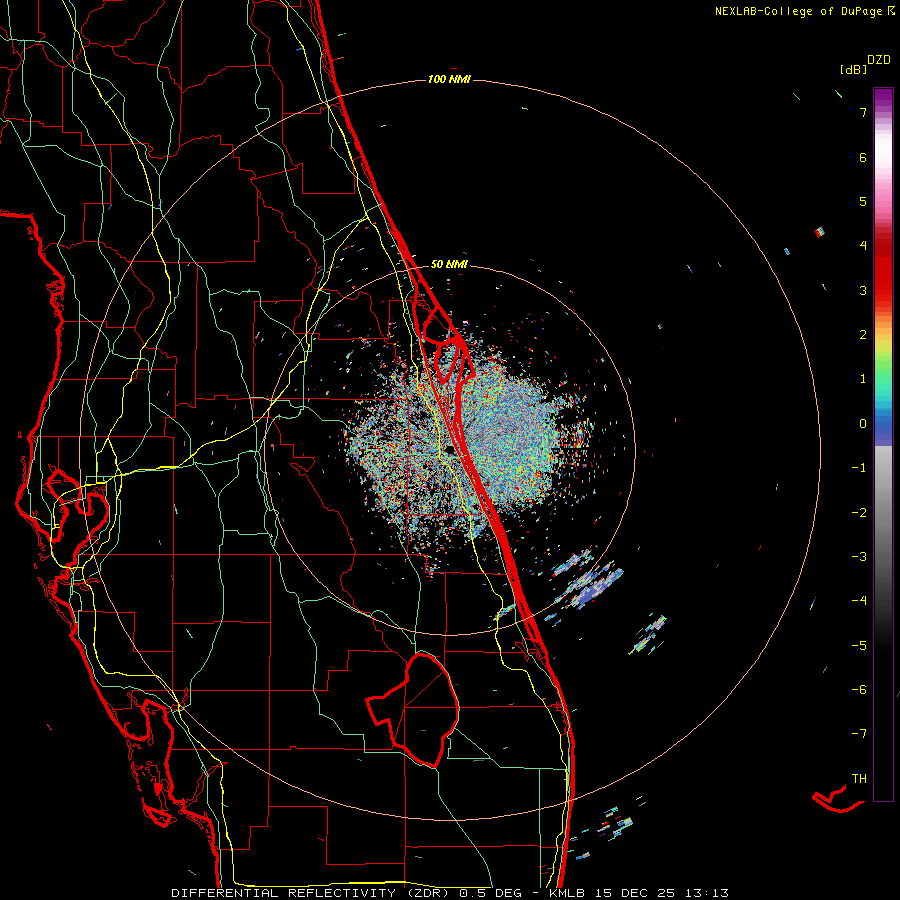This screenshot has height=900, width=900.
Task: Click the "7" value on color scale
Action: (863, 112)
